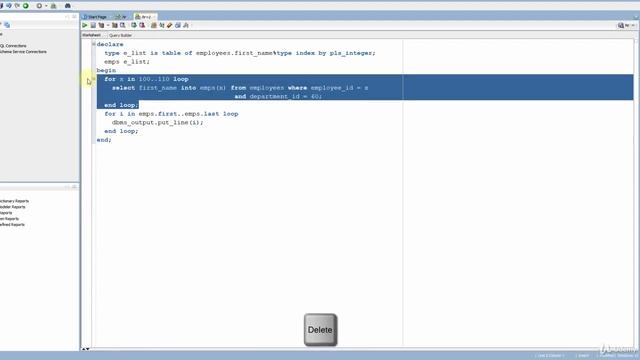
Task: Run the statement with the green play icon
Action: (85, 25)
